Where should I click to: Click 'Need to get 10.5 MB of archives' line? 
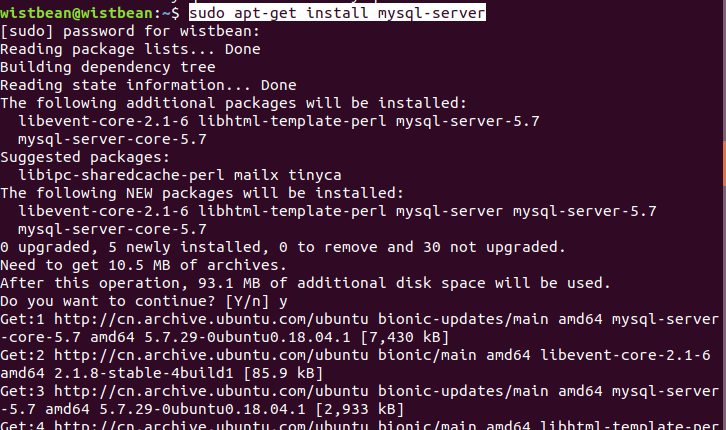(x=144, y=265)
